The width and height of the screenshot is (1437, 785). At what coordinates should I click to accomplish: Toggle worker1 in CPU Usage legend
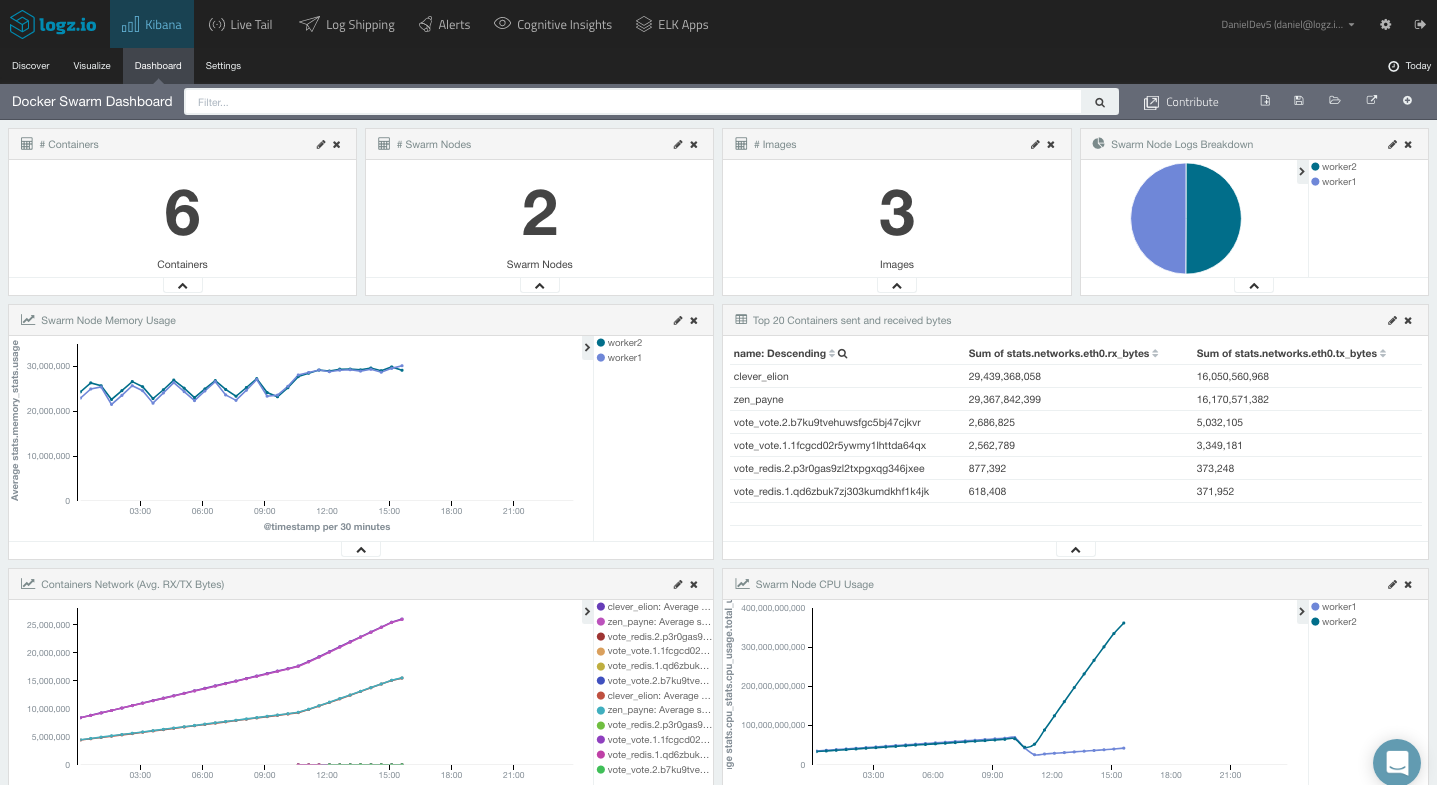click(x=1334, y=607)
